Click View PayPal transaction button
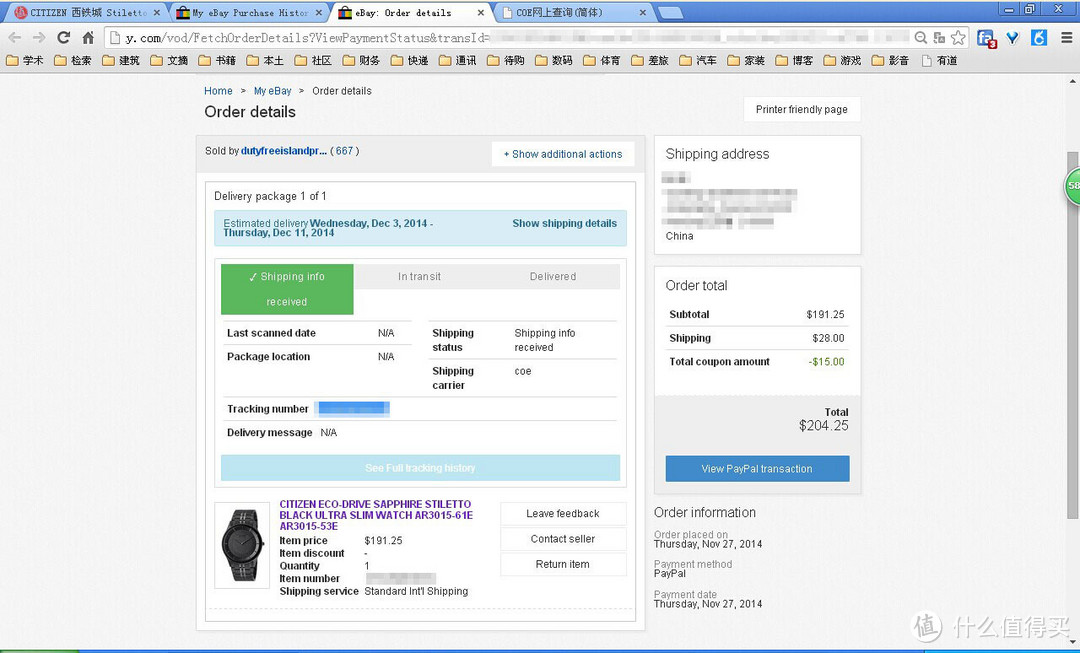The image size is (1080, 653). (x=757, y=469)
